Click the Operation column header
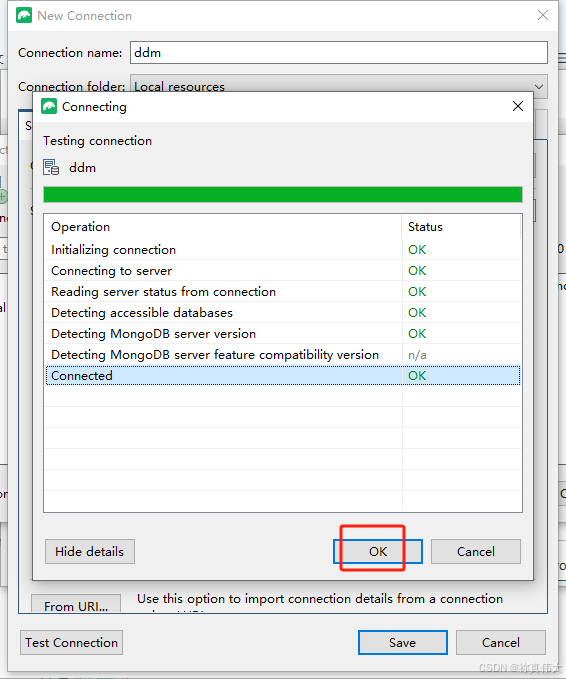The image size is (566, 679). click(x=223, y=226)
